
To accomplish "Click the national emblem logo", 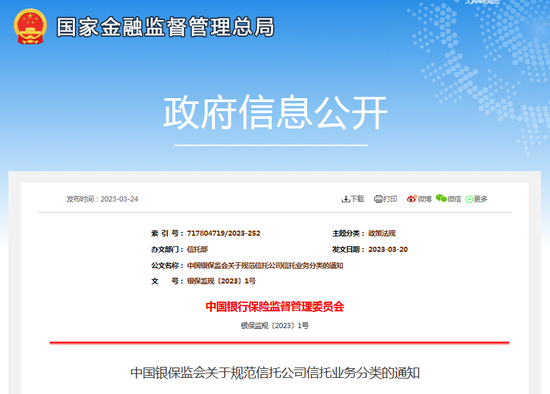I will [30, 27].
